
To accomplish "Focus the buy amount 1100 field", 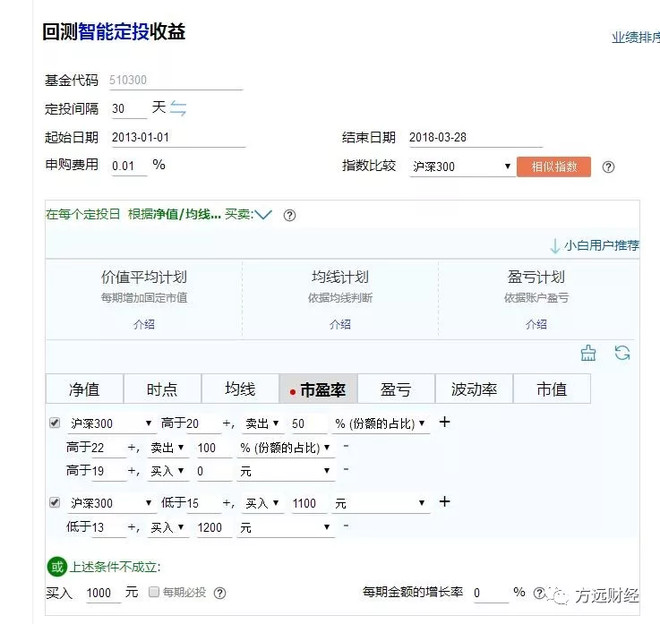I will tap(308, 504).
